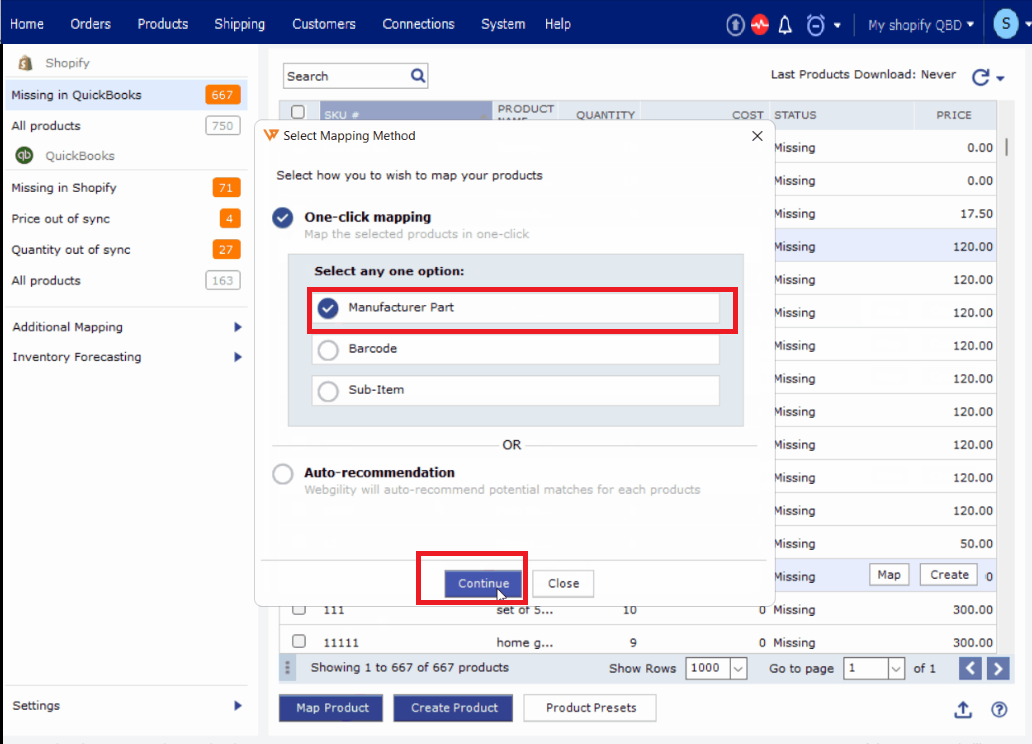Image resolution: width=1032 pixels, height=744 pixels.
Task: Open the red activity monitor icon
Action: pyautogui.click(x=760, y=25)
